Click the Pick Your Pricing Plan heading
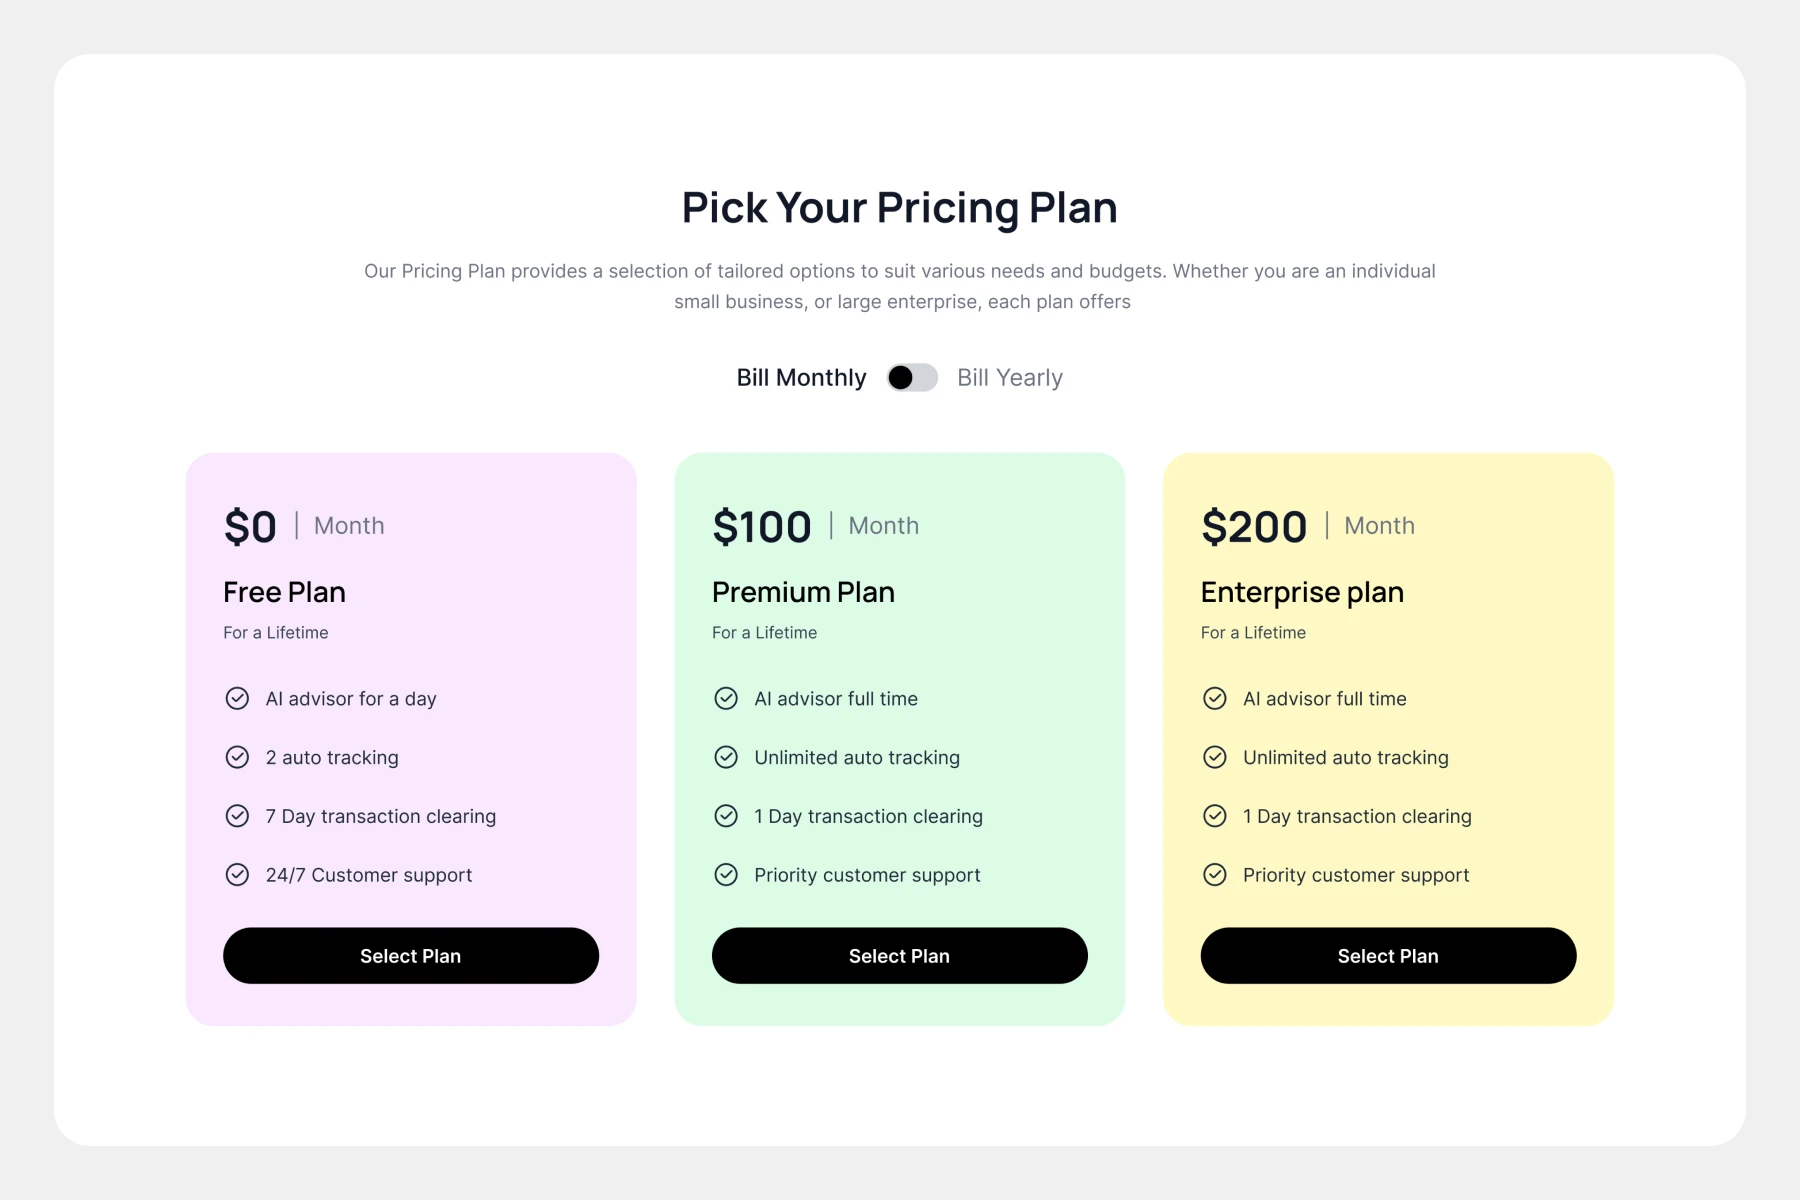The width and height of the screenshot is (1800, 1200). [x=900, y=208]
